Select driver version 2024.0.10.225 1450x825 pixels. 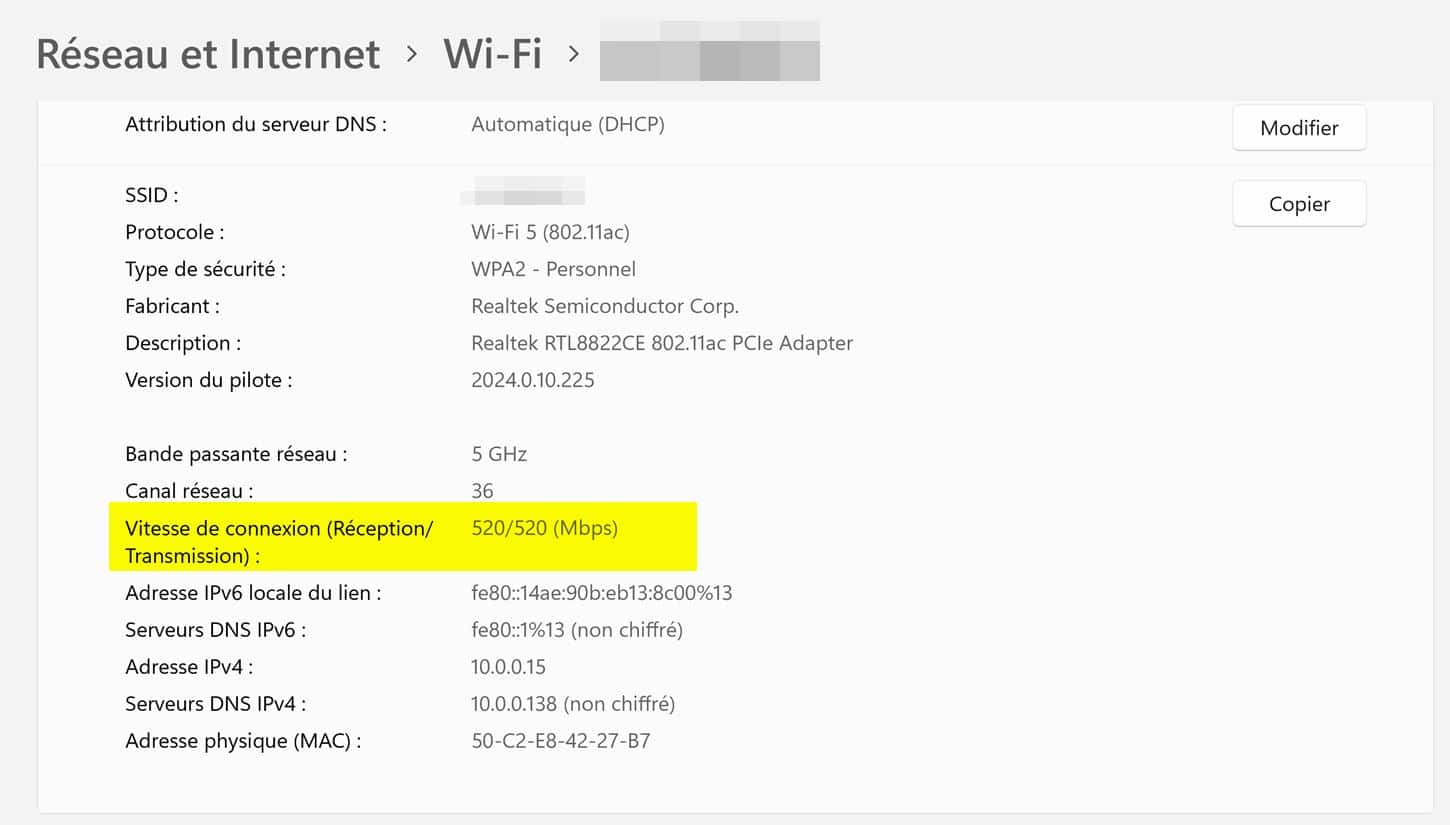click(x=532, y=380)
